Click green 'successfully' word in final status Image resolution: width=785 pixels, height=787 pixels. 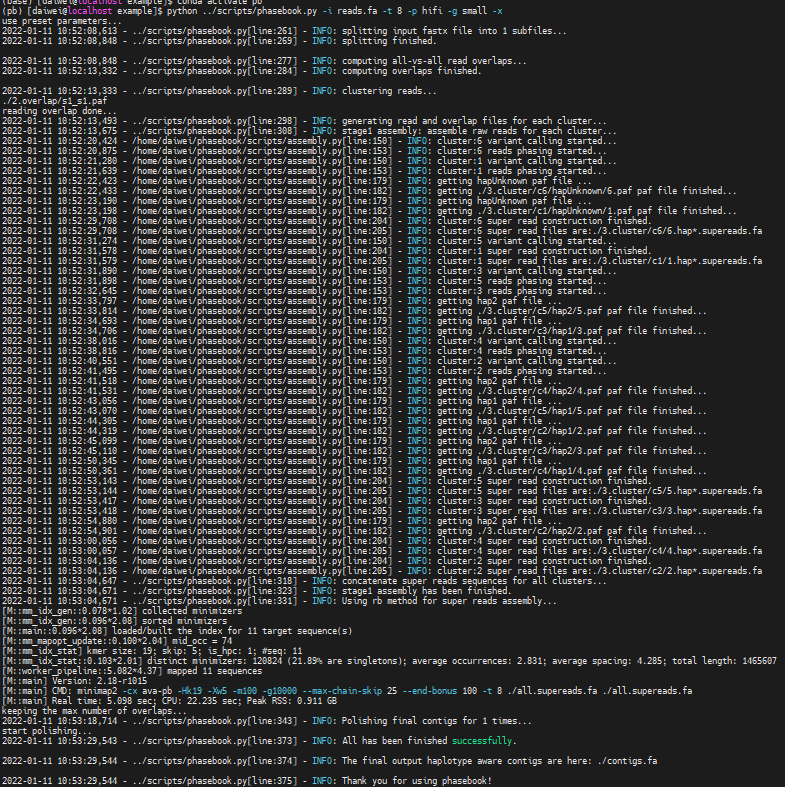click(x=482, y=741)
